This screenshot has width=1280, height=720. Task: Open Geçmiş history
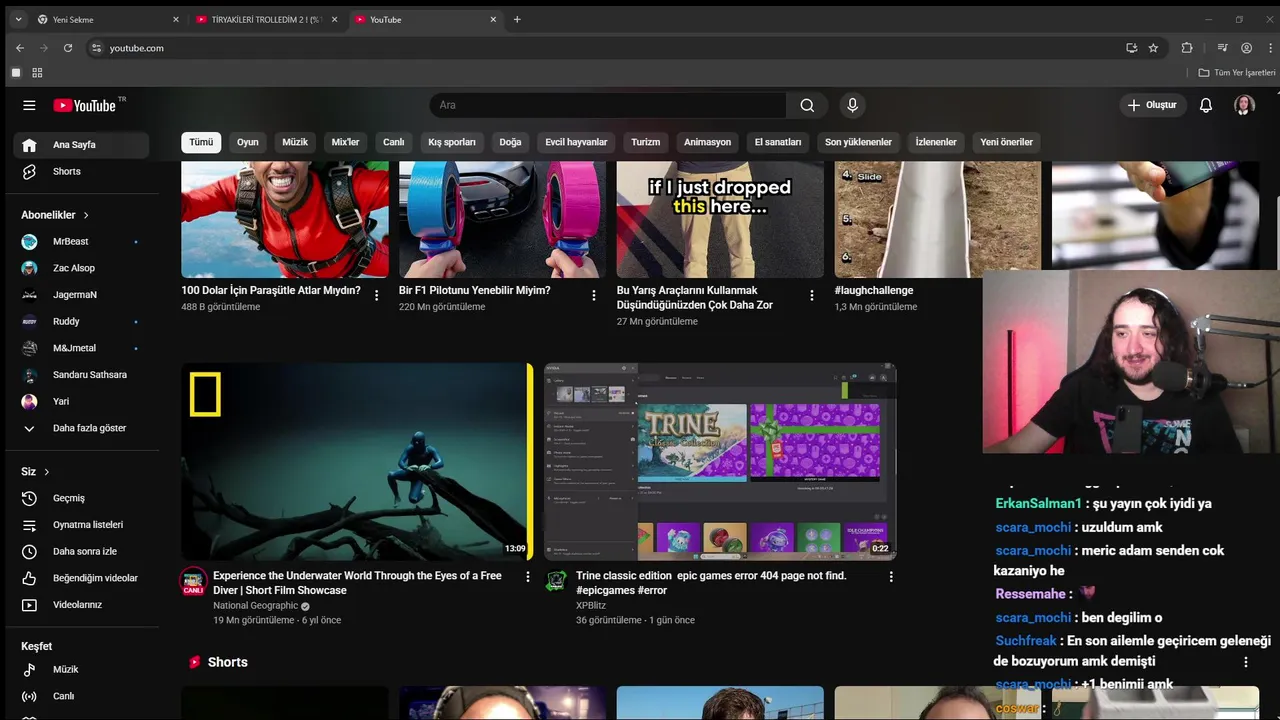pos(81,498)
